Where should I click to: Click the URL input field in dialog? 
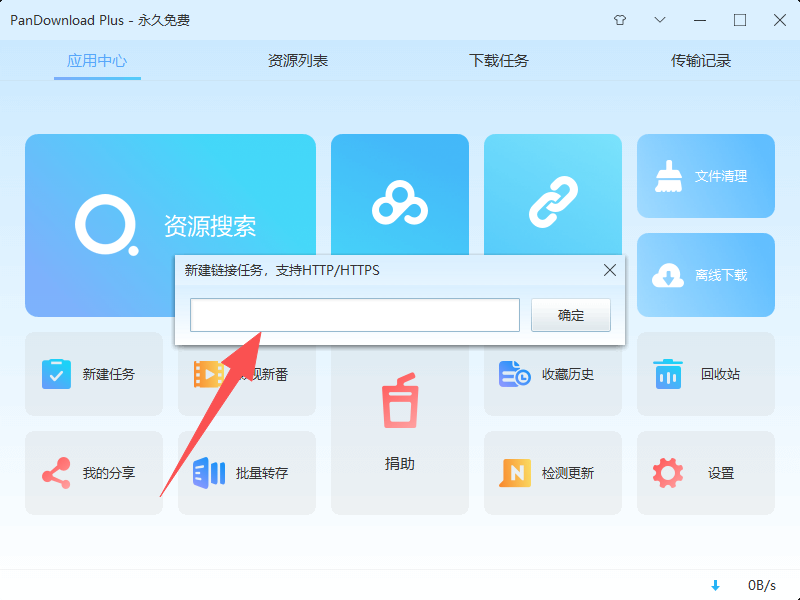click(354, 315)
